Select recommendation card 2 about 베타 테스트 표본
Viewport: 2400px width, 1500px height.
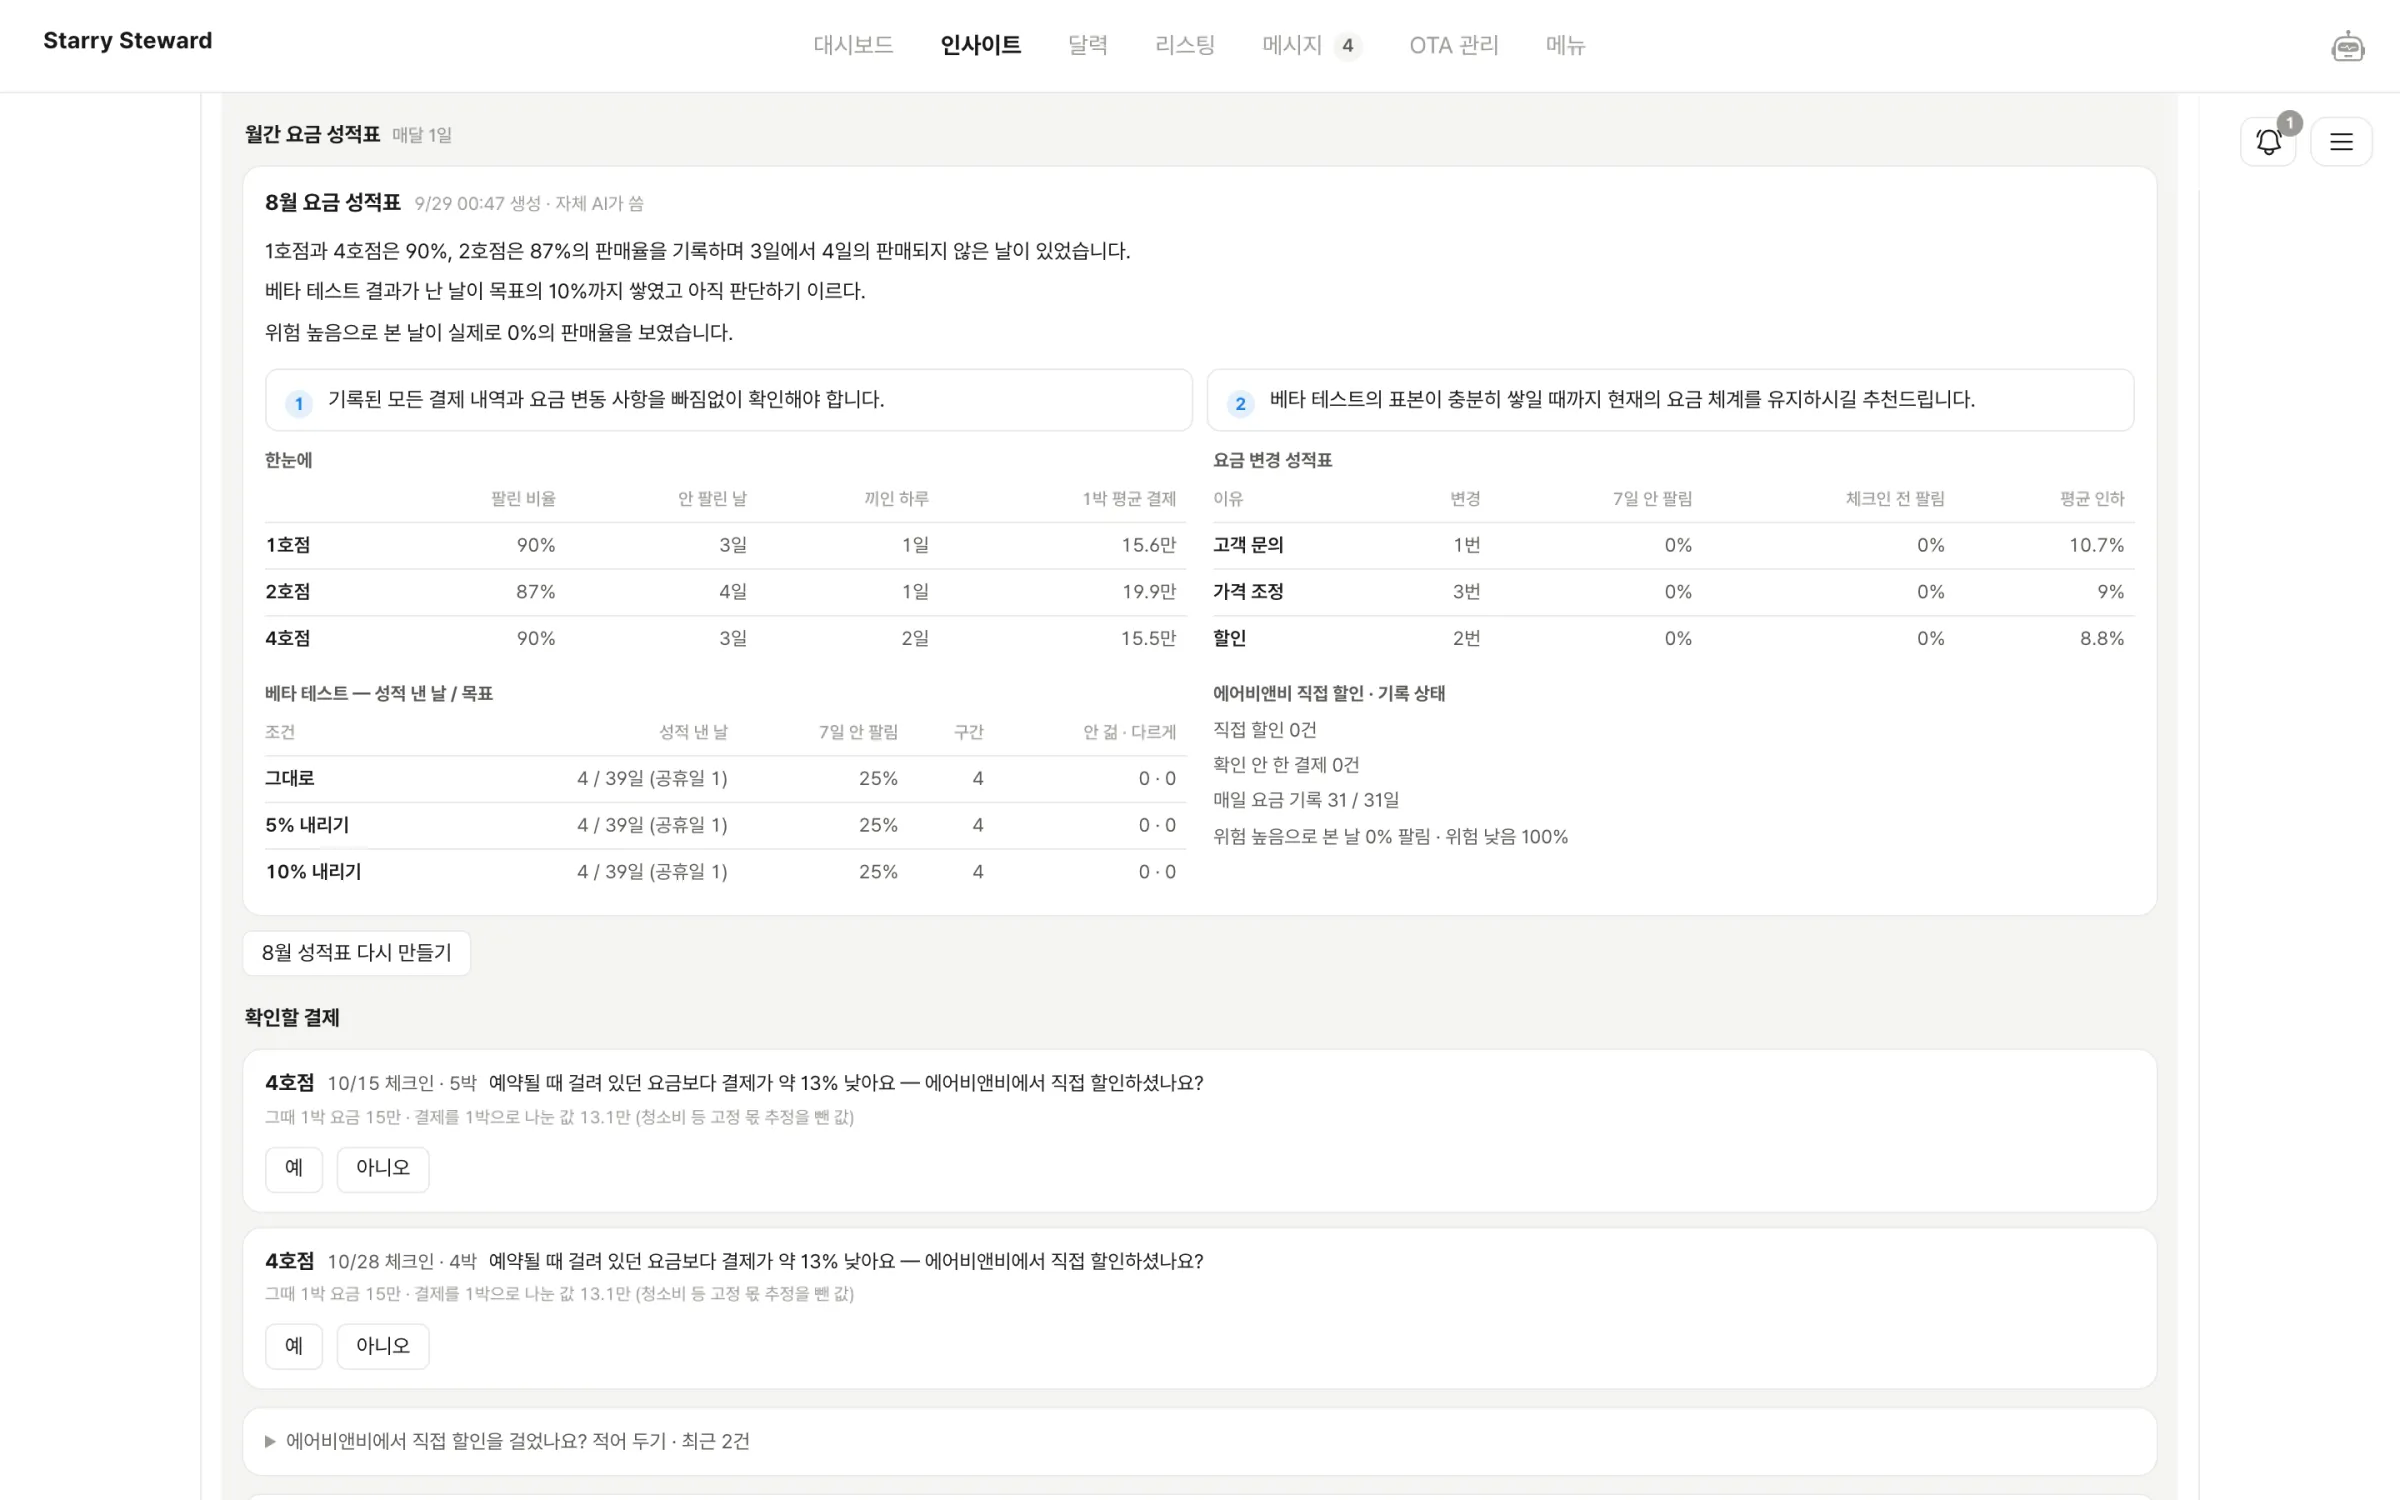click(1670, 400)
